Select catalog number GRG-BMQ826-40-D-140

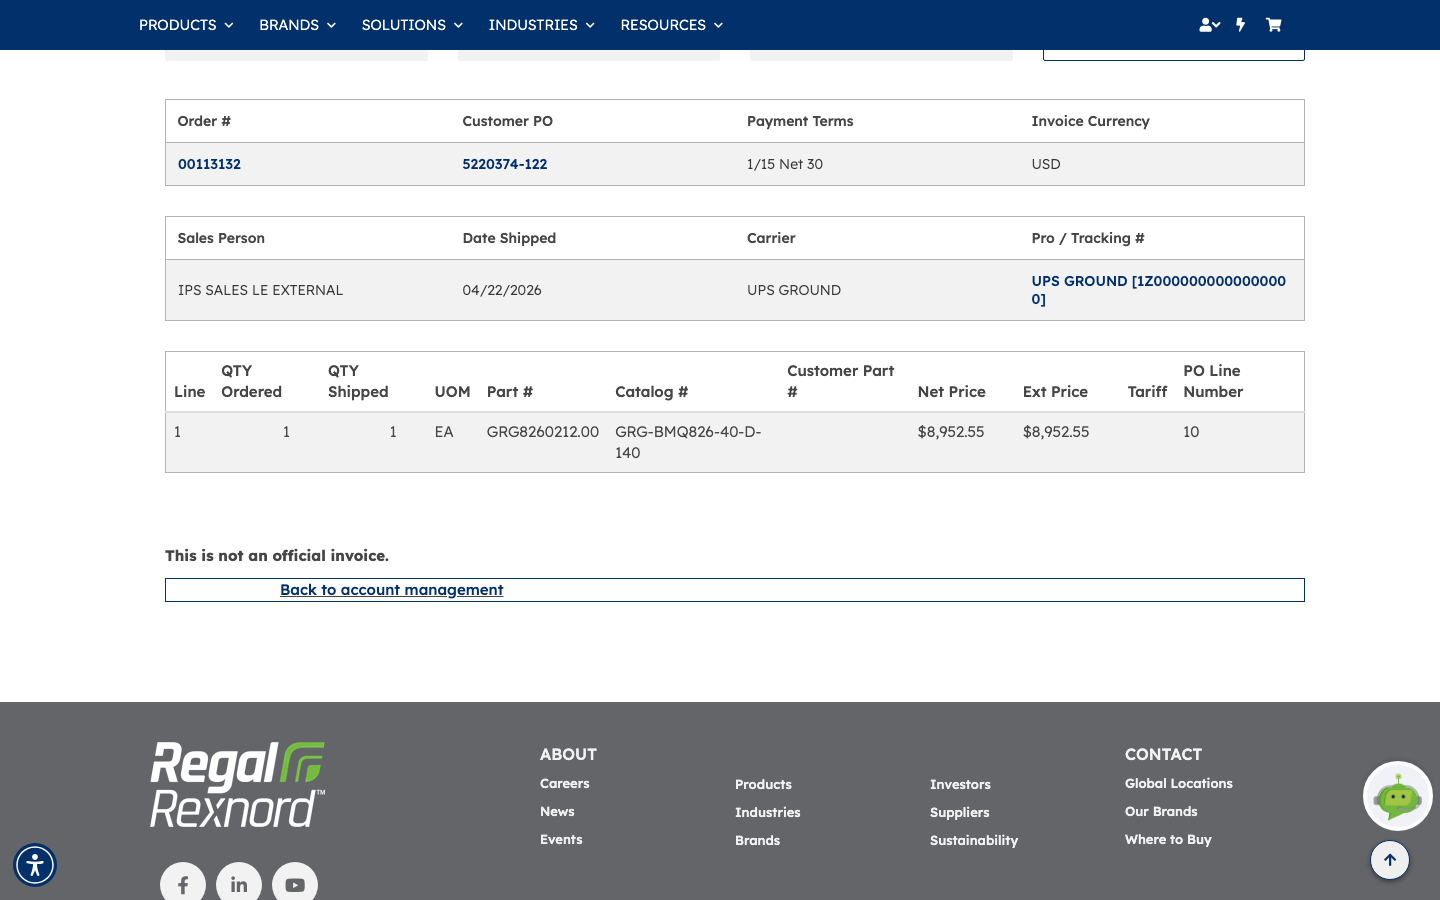[688, 442]
